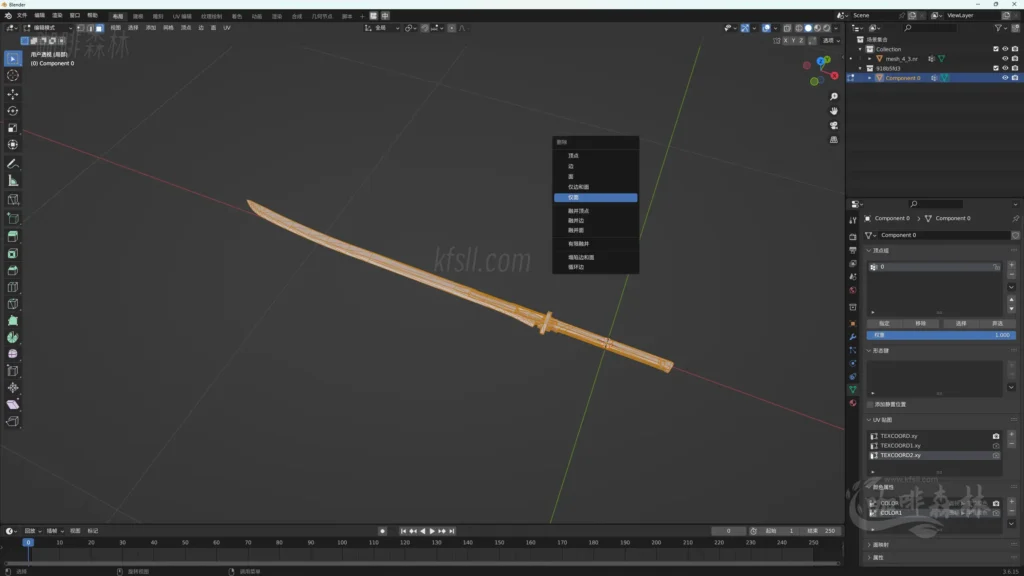Click the 指定 button in vertex groups
Screen dimensions: 1024x576
(x=884, y=323)
